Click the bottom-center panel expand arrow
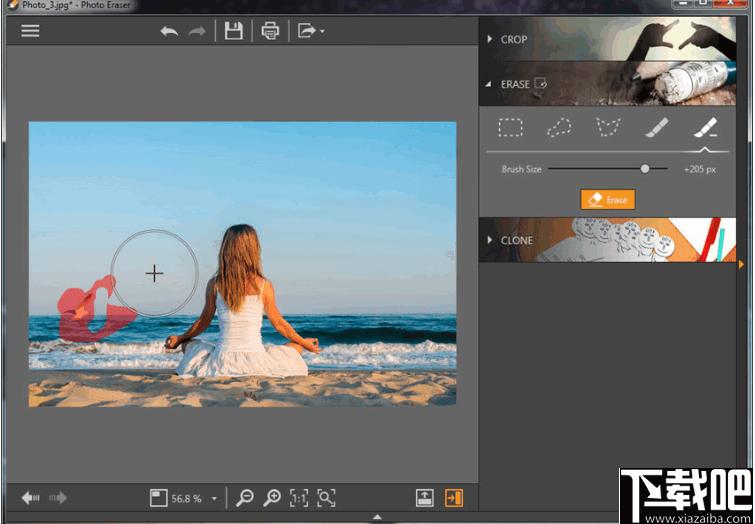 click(x=377, y=517)
